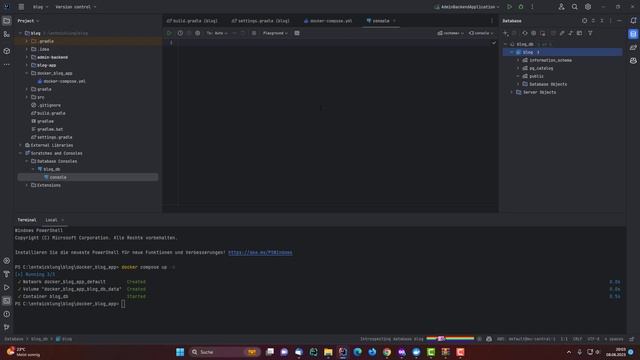Click the Execute query button in console toolbar

pyautogui.click(x=169, y=33)
